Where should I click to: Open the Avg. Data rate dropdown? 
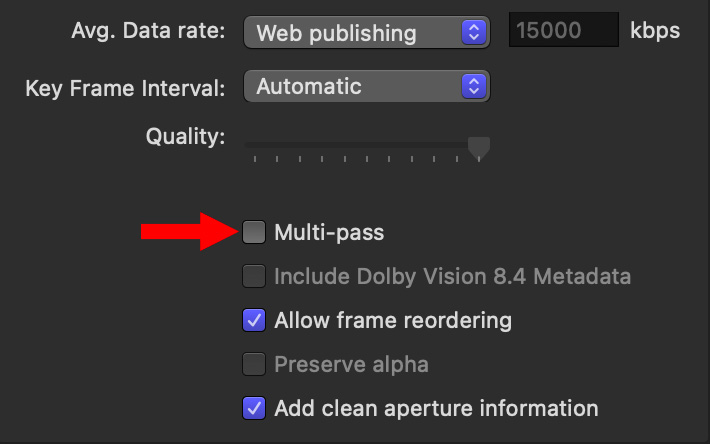coord(367,32)
